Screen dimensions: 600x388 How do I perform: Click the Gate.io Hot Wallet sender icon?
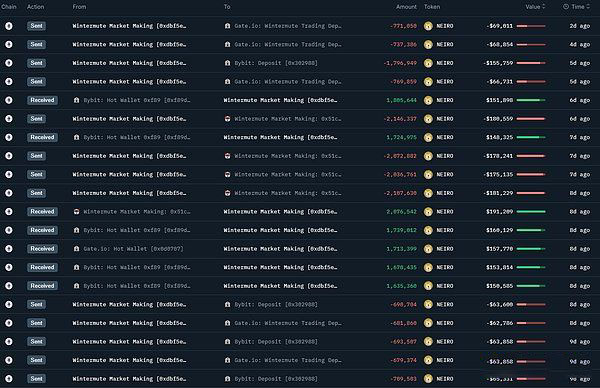[77, 249]
